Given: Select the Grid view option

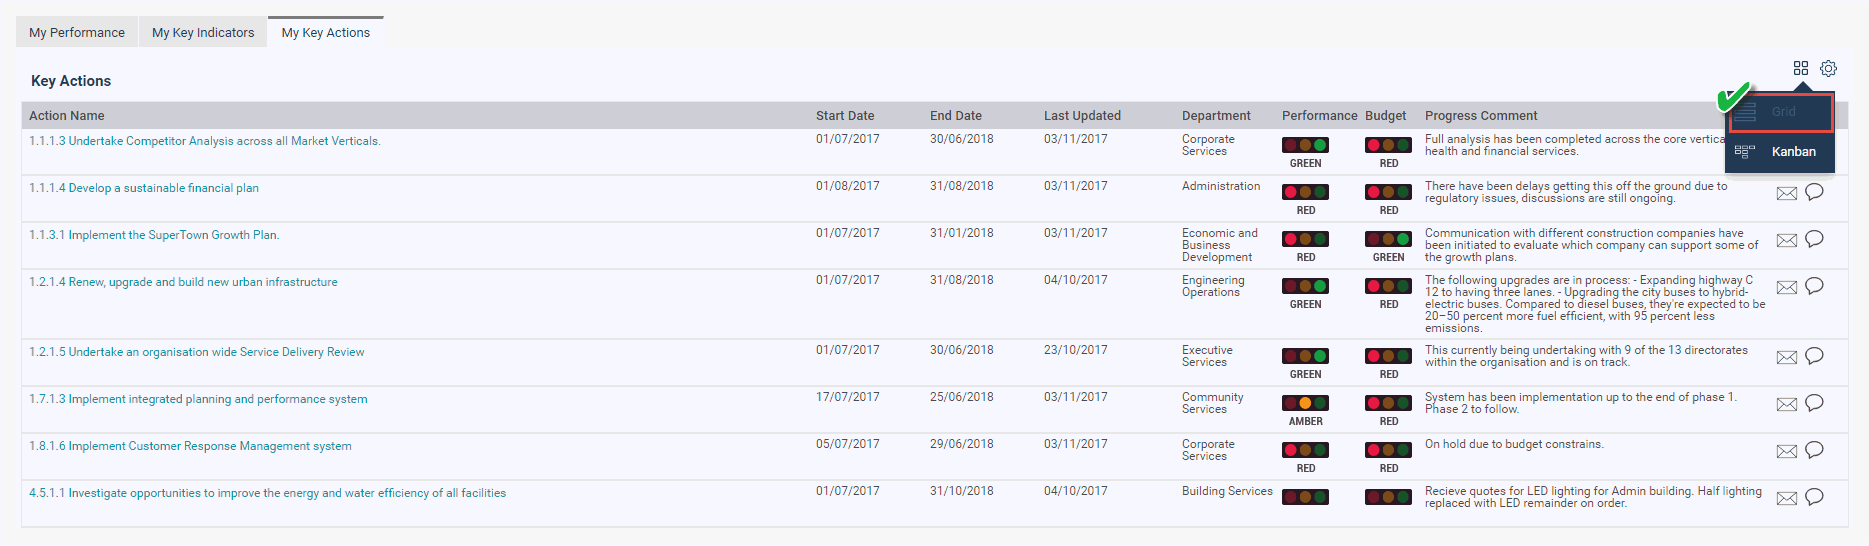Looking at the screenshot, I should (x=1780, y=112).
